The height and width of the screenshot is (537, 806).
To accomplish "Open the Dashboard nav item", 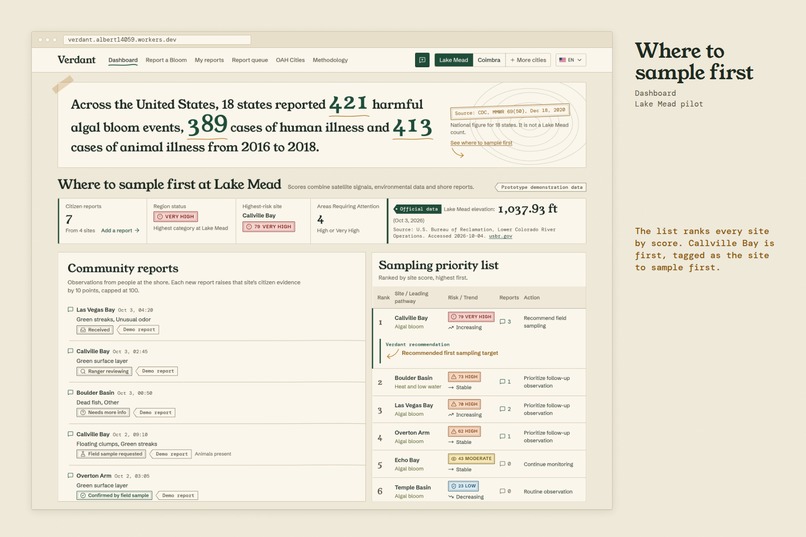I will point(123,60).
